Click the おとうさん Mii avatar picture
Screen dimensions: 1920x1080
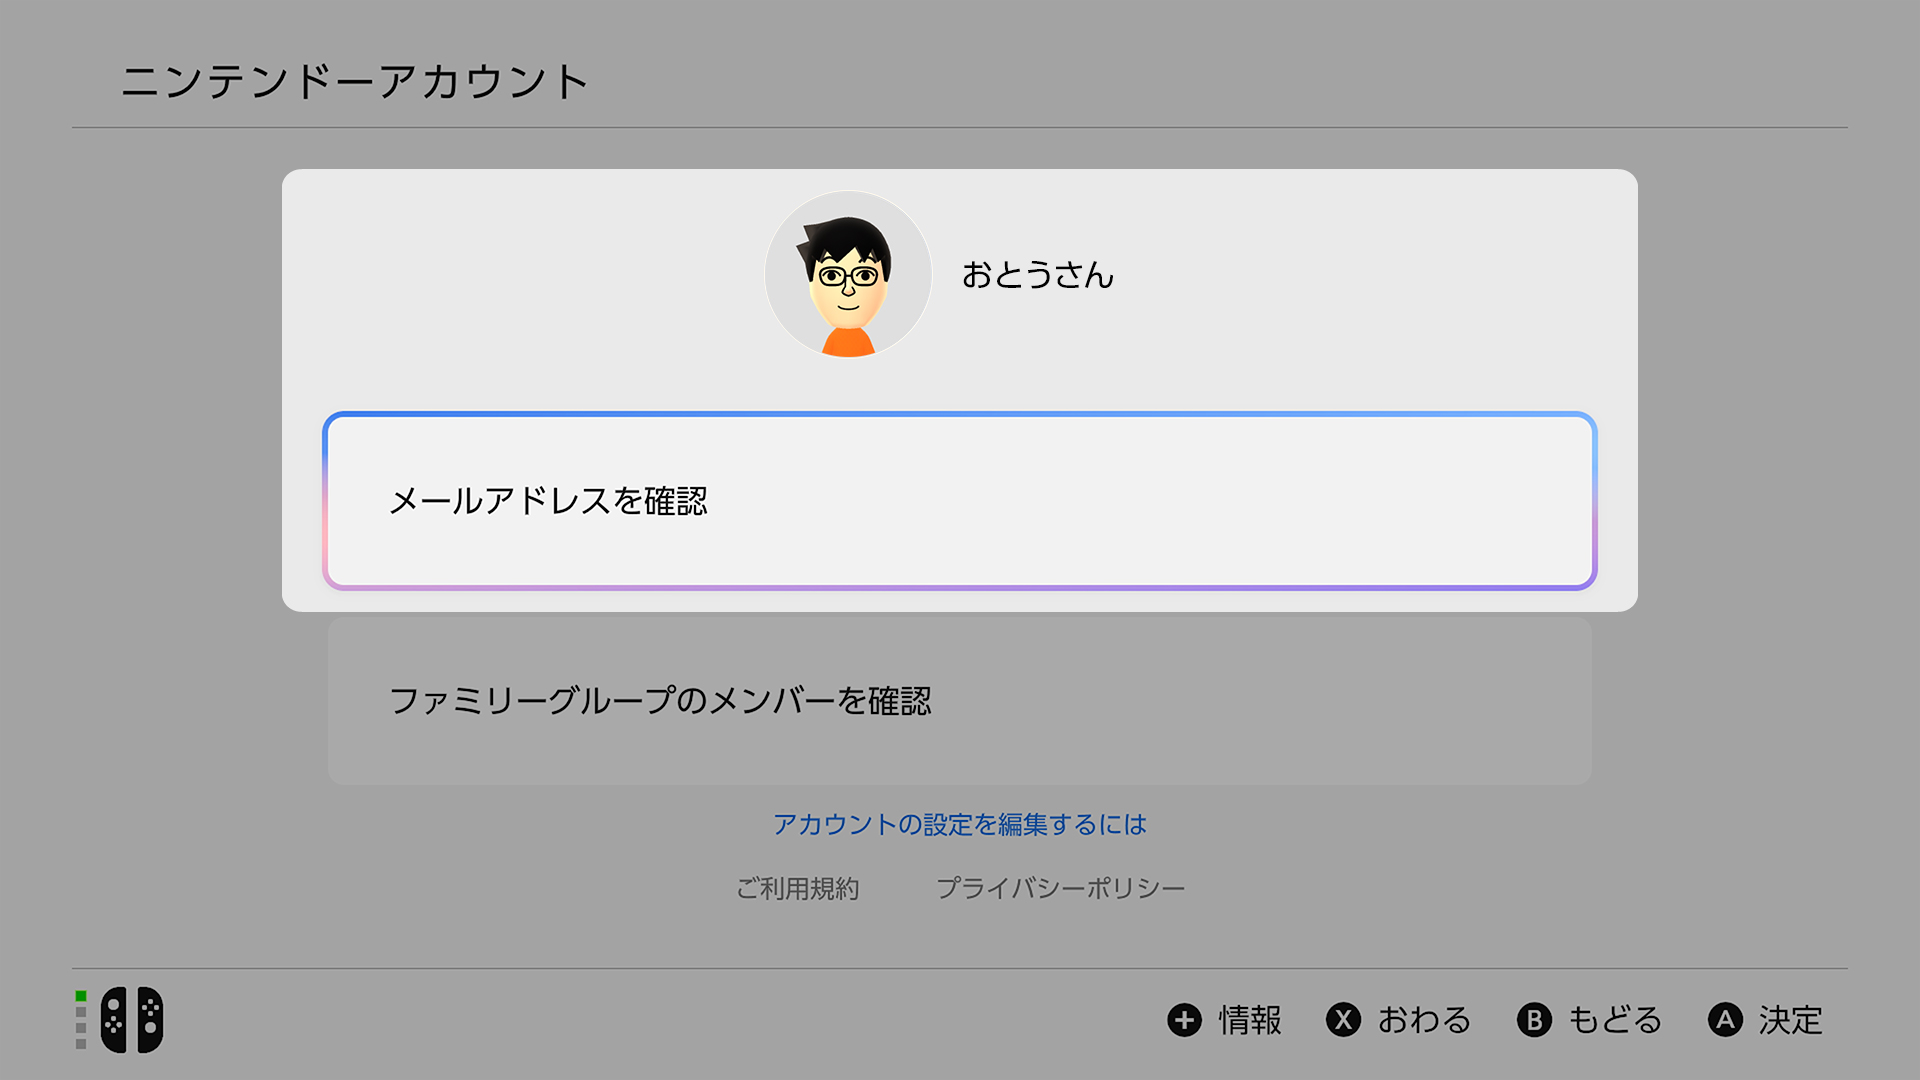848,274
